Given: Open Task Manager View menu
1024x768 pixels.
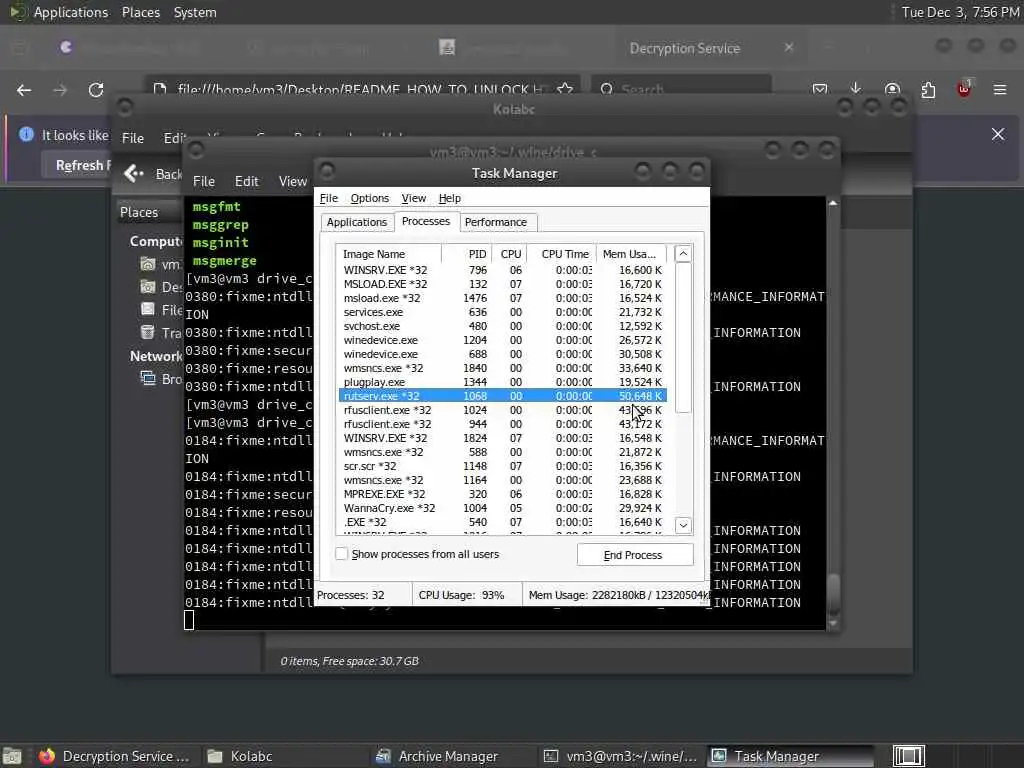Looking at the screenshot, I should click(413, 198).
